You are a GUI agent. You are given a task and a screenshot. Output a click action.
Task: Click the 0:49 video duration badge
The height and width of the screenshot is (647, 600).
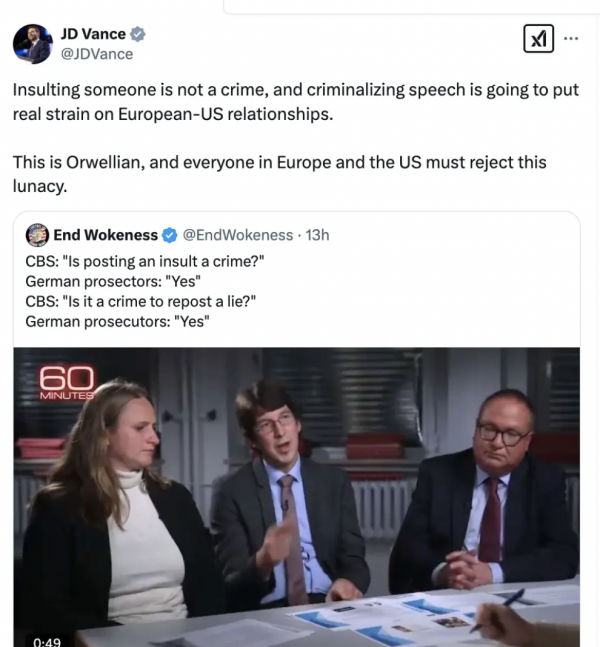tap(47, 642)
